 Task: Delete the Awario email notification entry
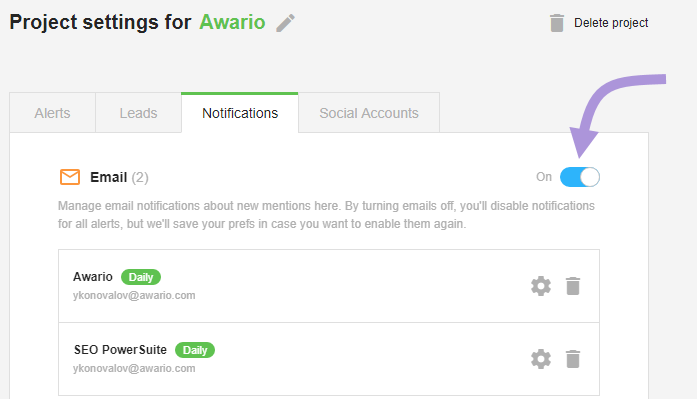[x=573, y=286]
